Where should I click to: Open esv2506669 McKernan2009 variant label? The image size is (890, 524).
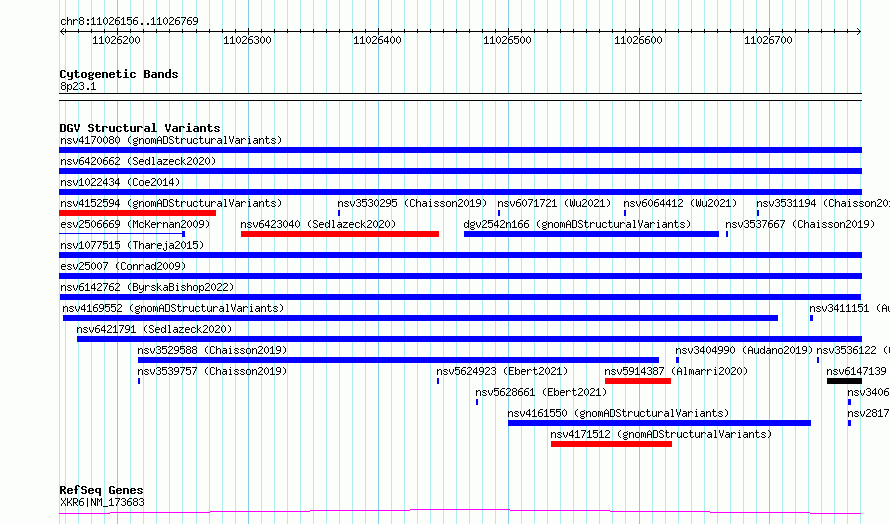coord(135,224)
